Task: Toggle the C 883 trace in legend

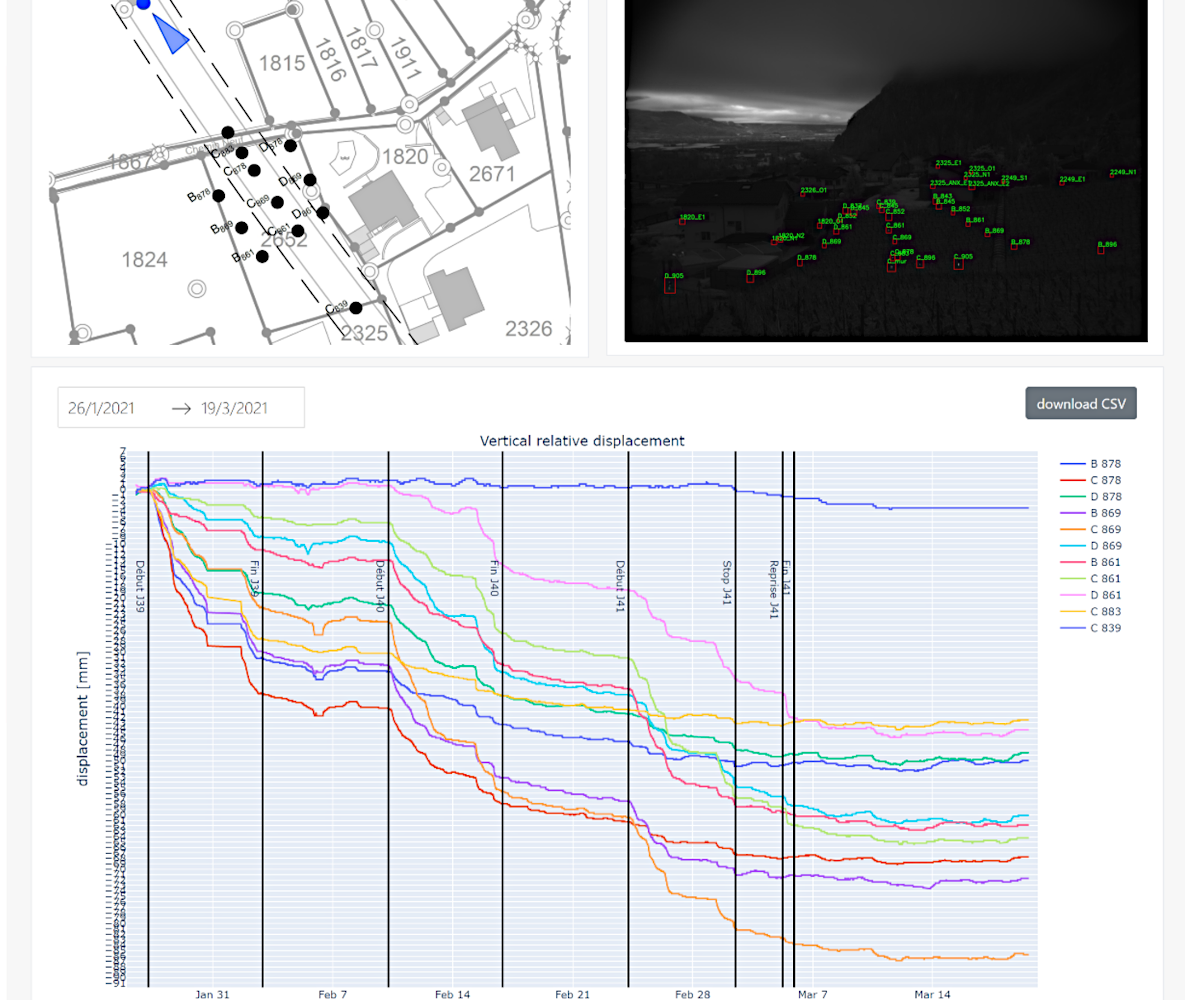Action: (1091, 611)
